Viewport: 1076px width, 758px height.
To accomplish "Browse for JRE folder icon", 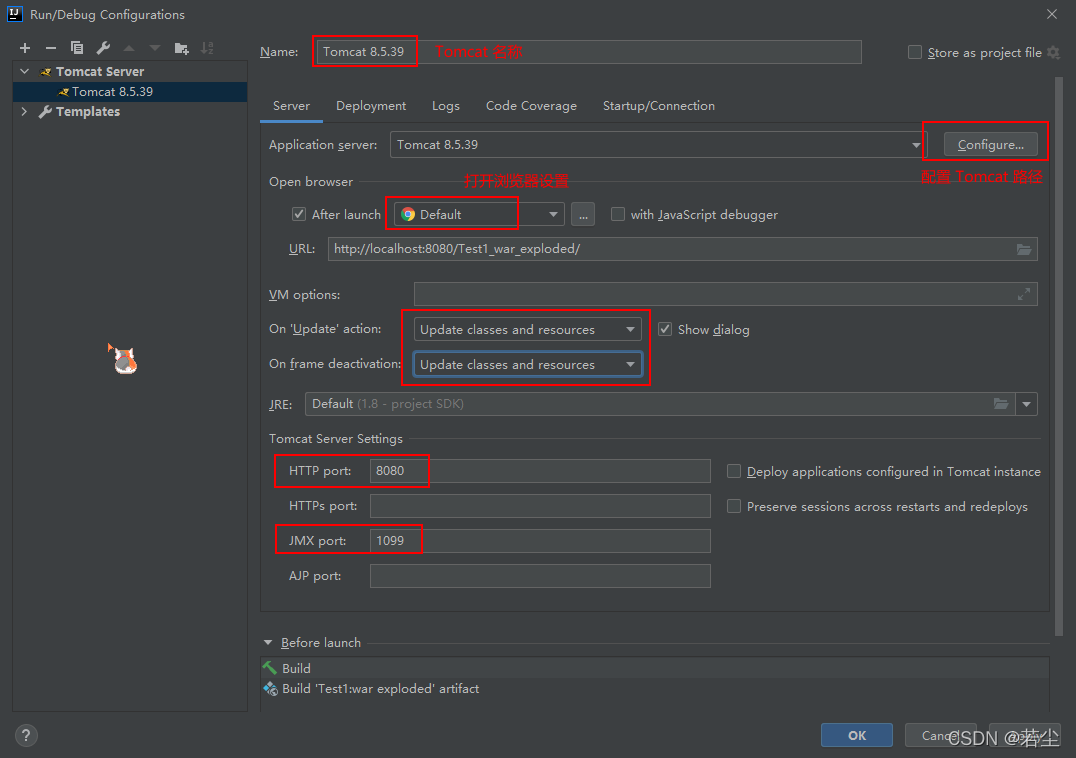I will pos(1001,403).
